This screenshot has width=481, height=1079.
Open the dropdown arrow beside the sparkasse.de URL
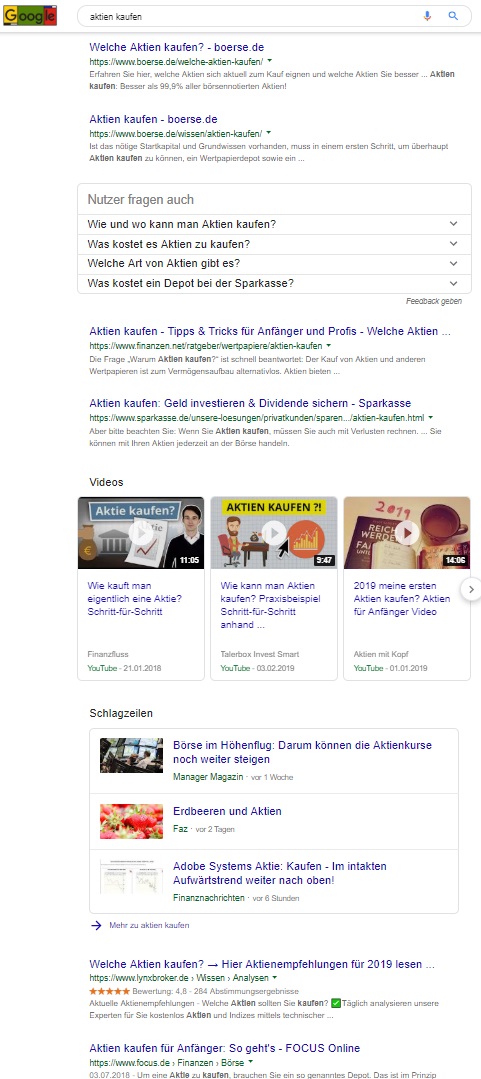click(x=431, y=417)
